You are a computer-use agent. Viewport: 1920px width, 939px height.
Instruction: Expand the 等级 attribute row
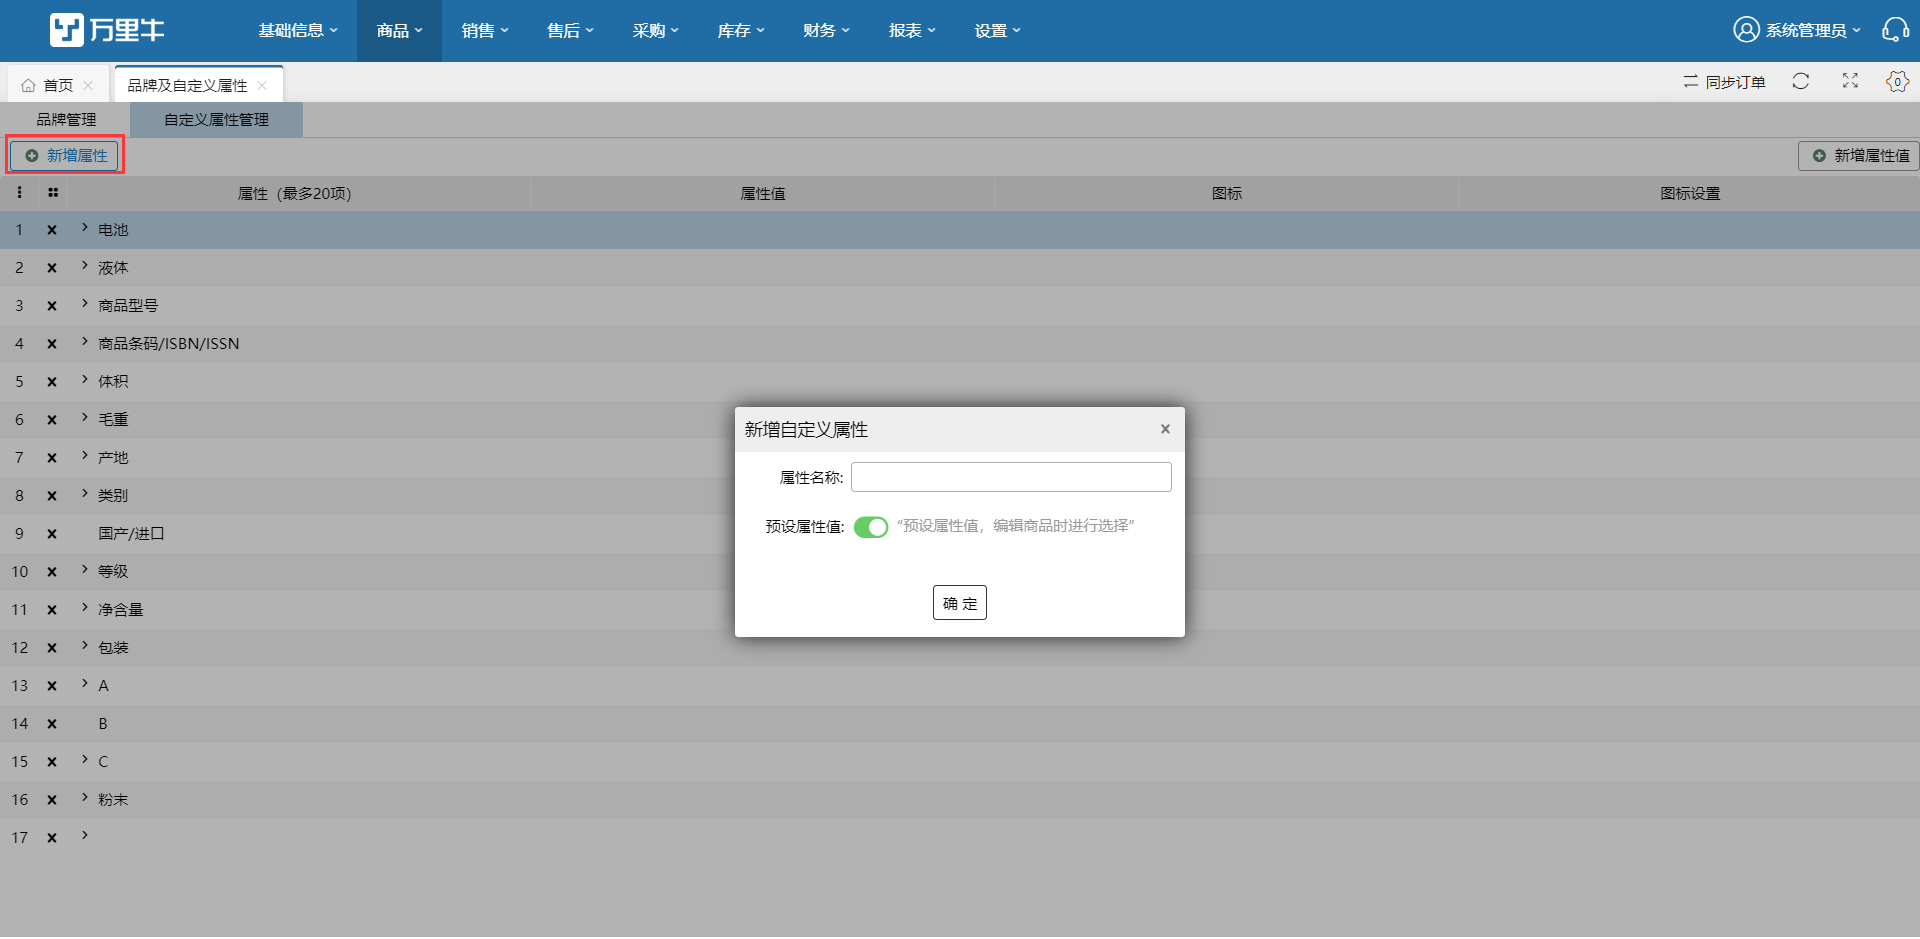click(85, 570)
